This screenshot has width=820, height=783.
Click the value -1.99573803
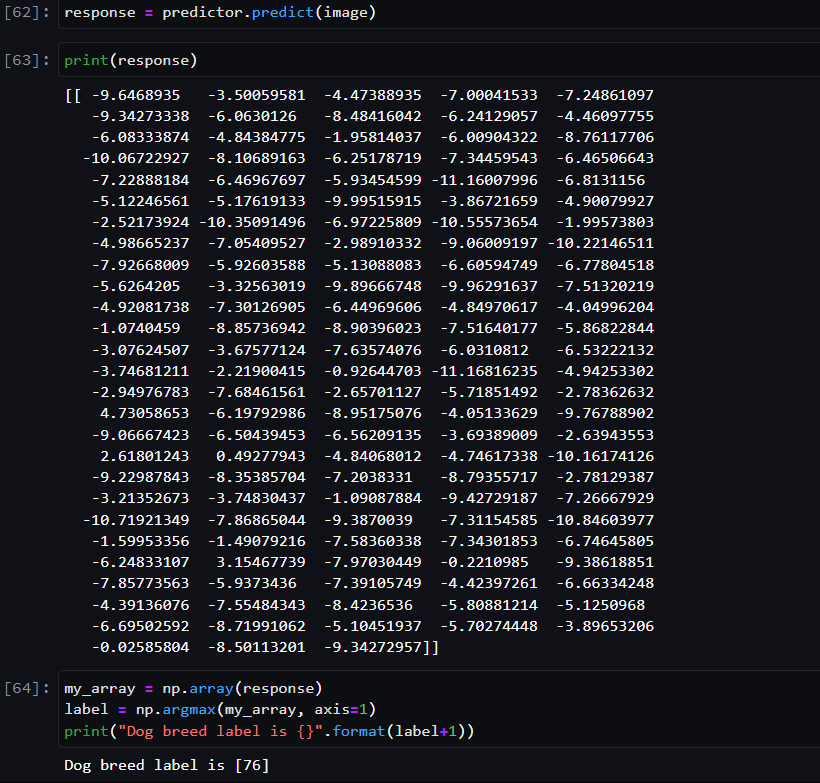(x=605, y=222)
